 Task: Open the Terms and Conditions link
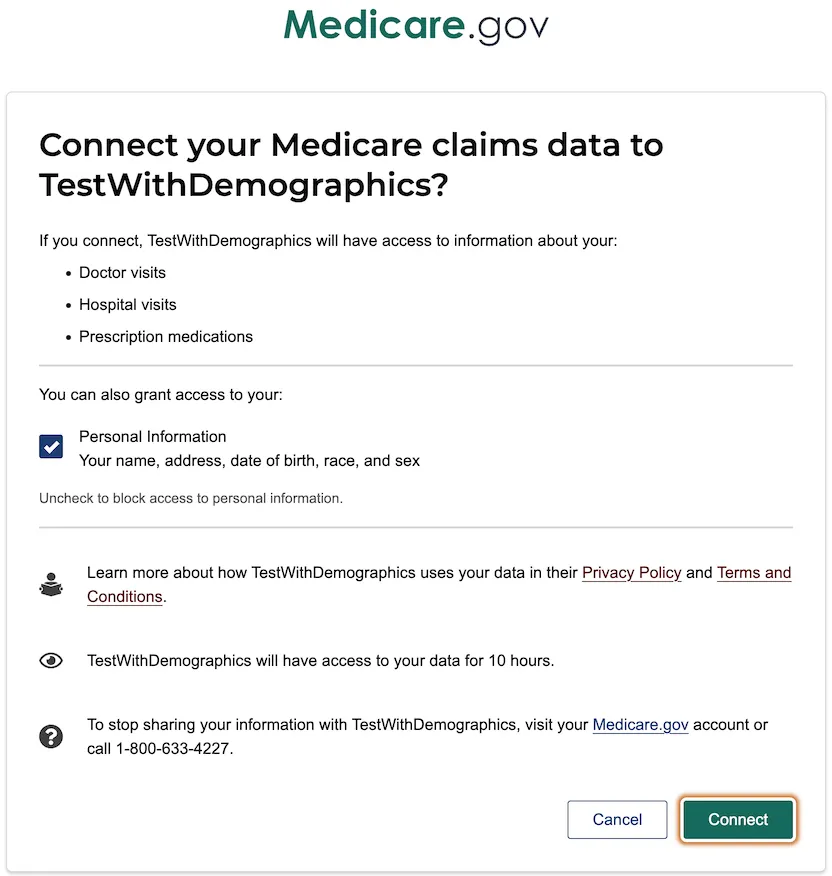(x=753, y=573)
